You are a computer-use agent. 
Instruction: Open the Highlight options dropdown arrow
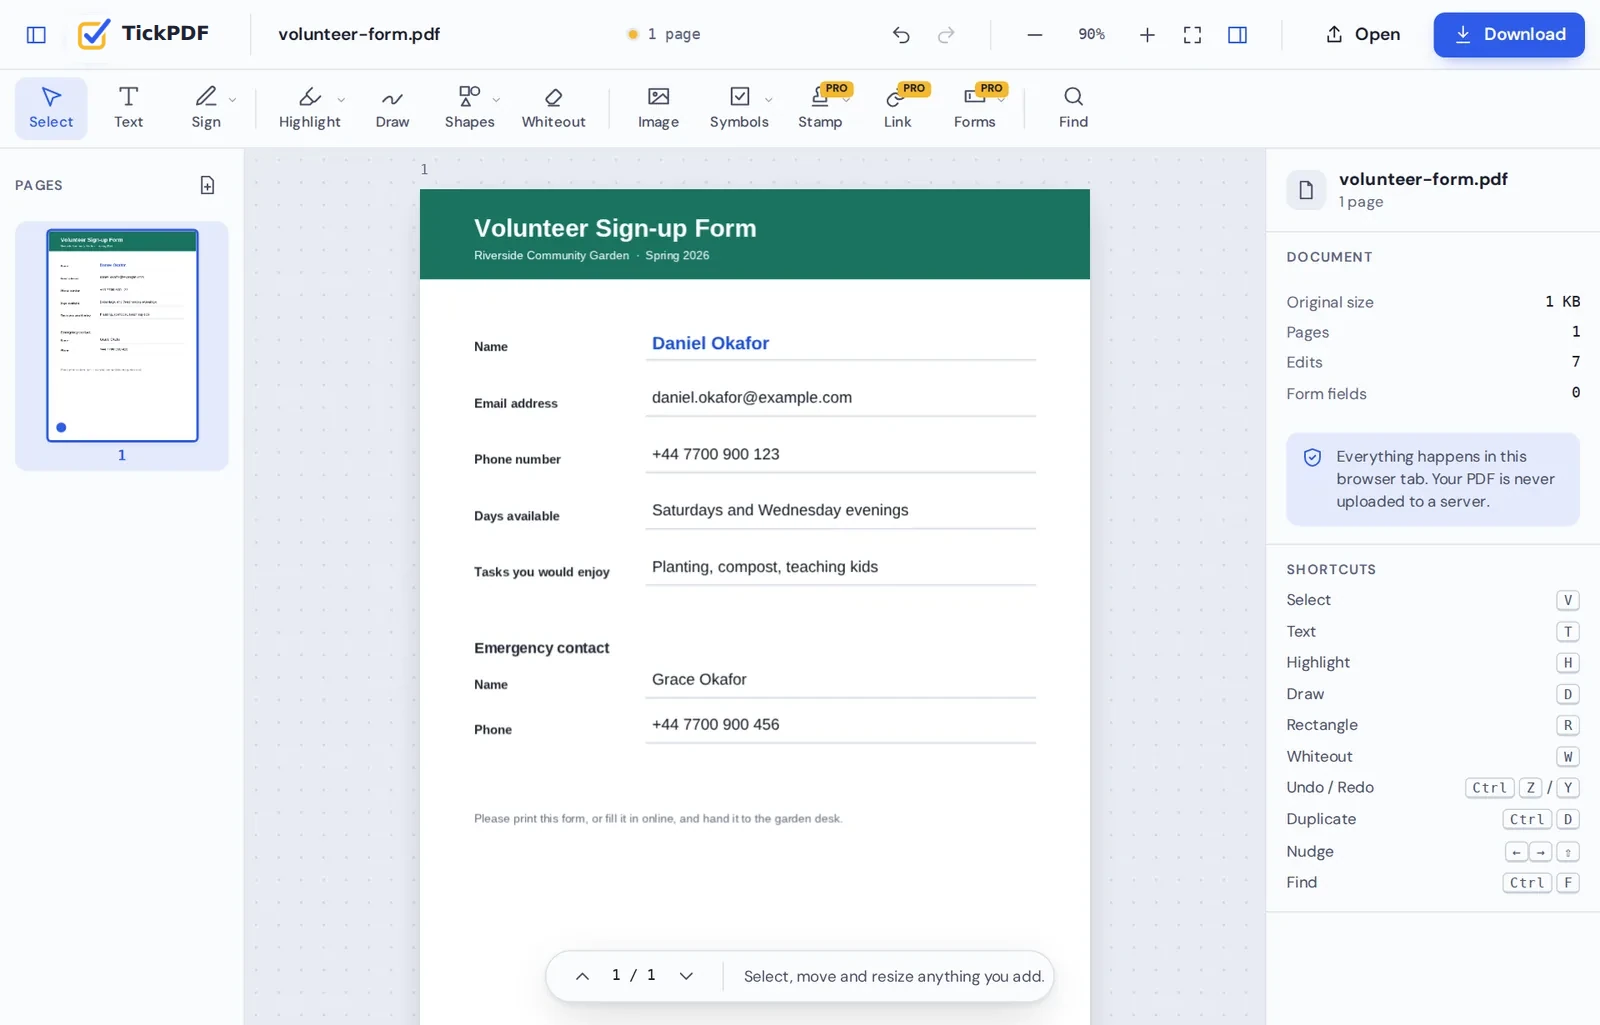tap(342, 100)
